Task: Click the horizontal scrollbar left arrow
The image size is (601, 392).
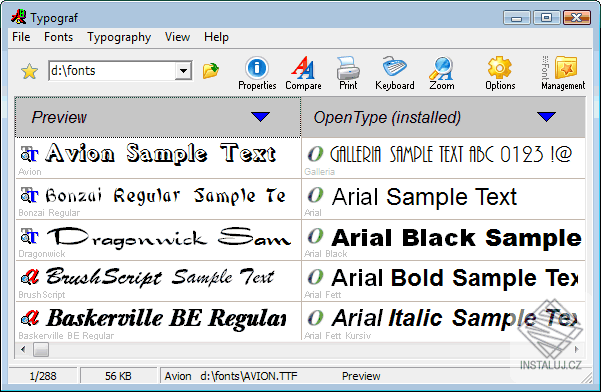Action: click(23, 349)
